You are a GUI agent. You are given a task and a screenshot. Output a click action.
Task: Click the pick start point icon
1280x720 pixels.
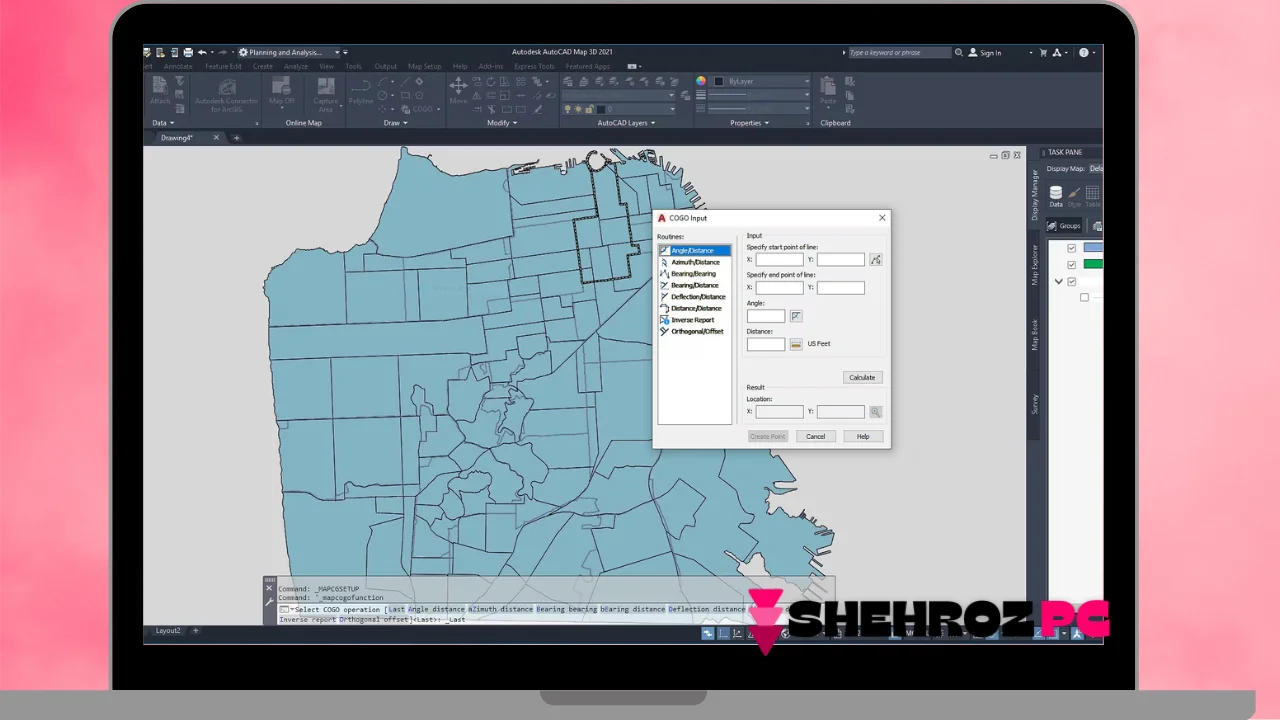pyautogui.click(x=876, y=259)
